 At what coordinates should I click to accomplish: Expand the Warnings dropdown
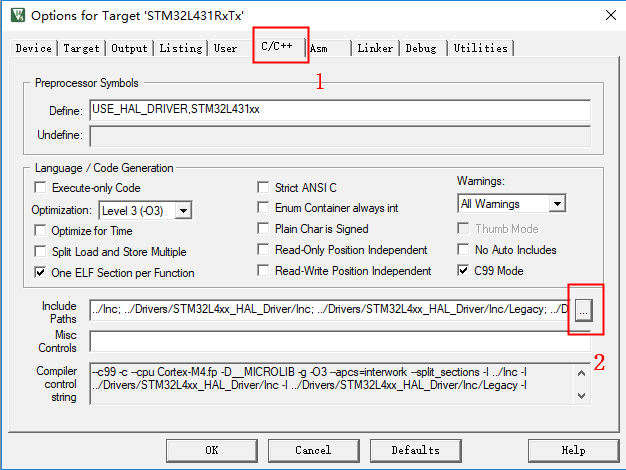click(x=557, y=204)
